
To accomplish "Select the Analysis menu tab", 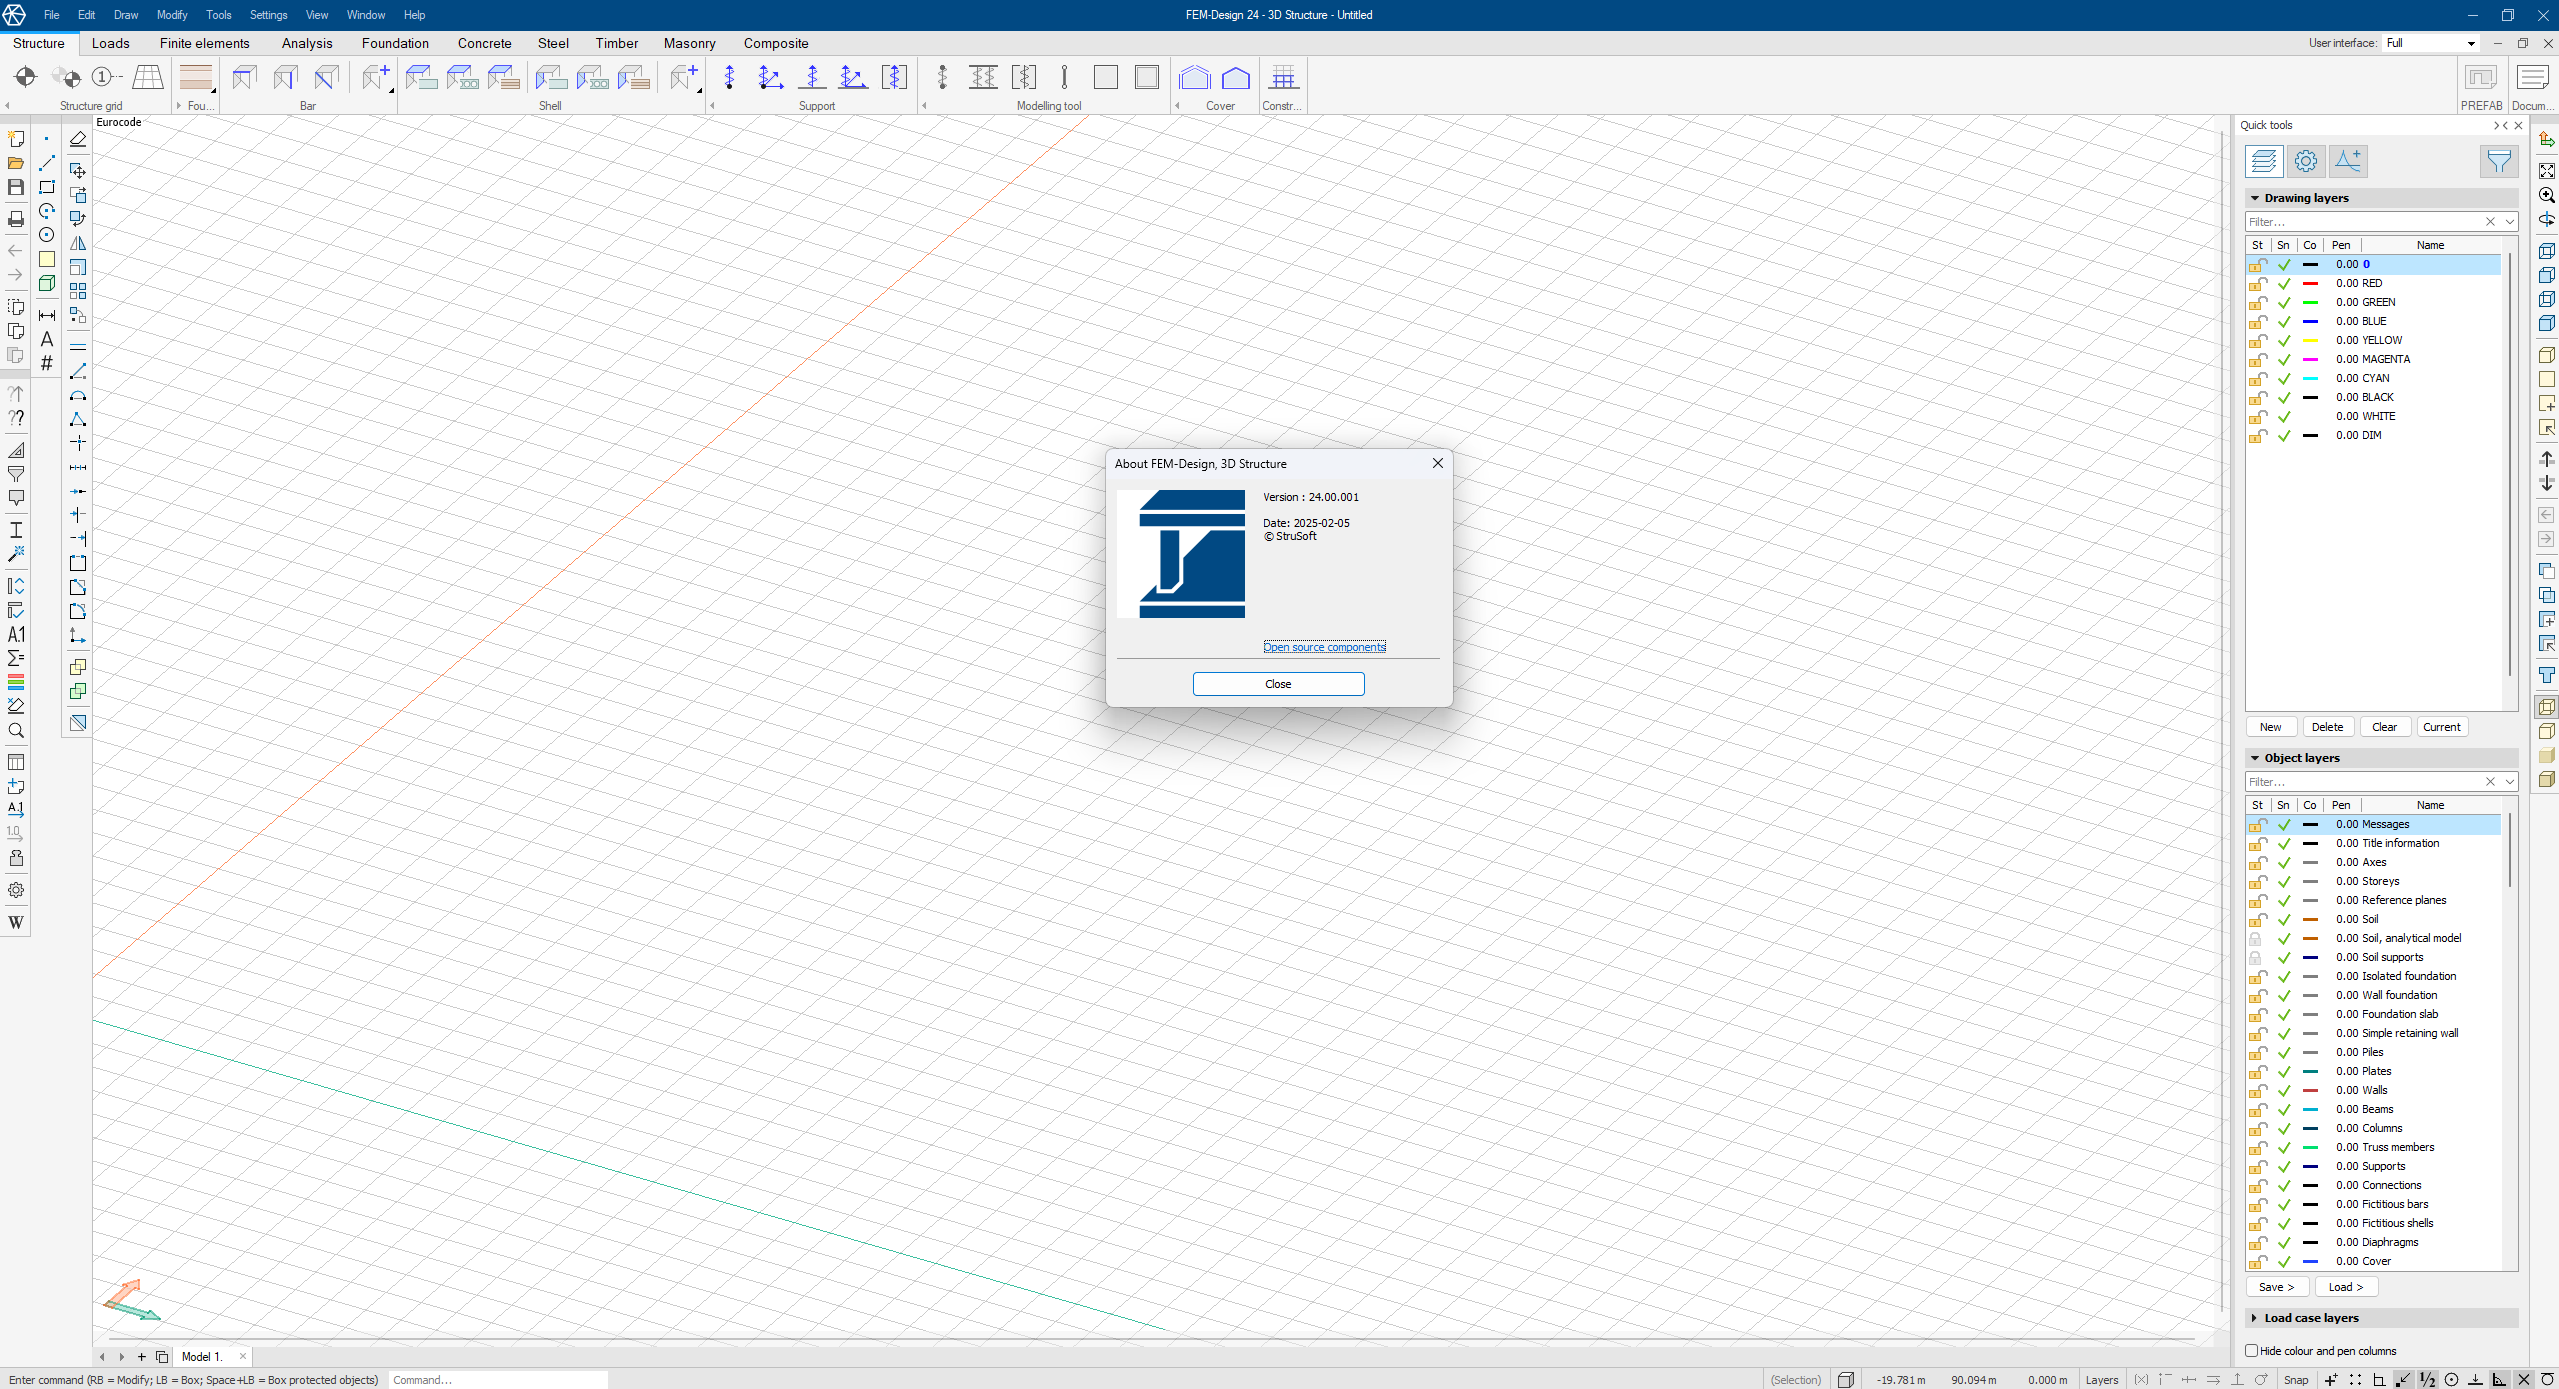I will pyautogui.click(x=306, y=43).
